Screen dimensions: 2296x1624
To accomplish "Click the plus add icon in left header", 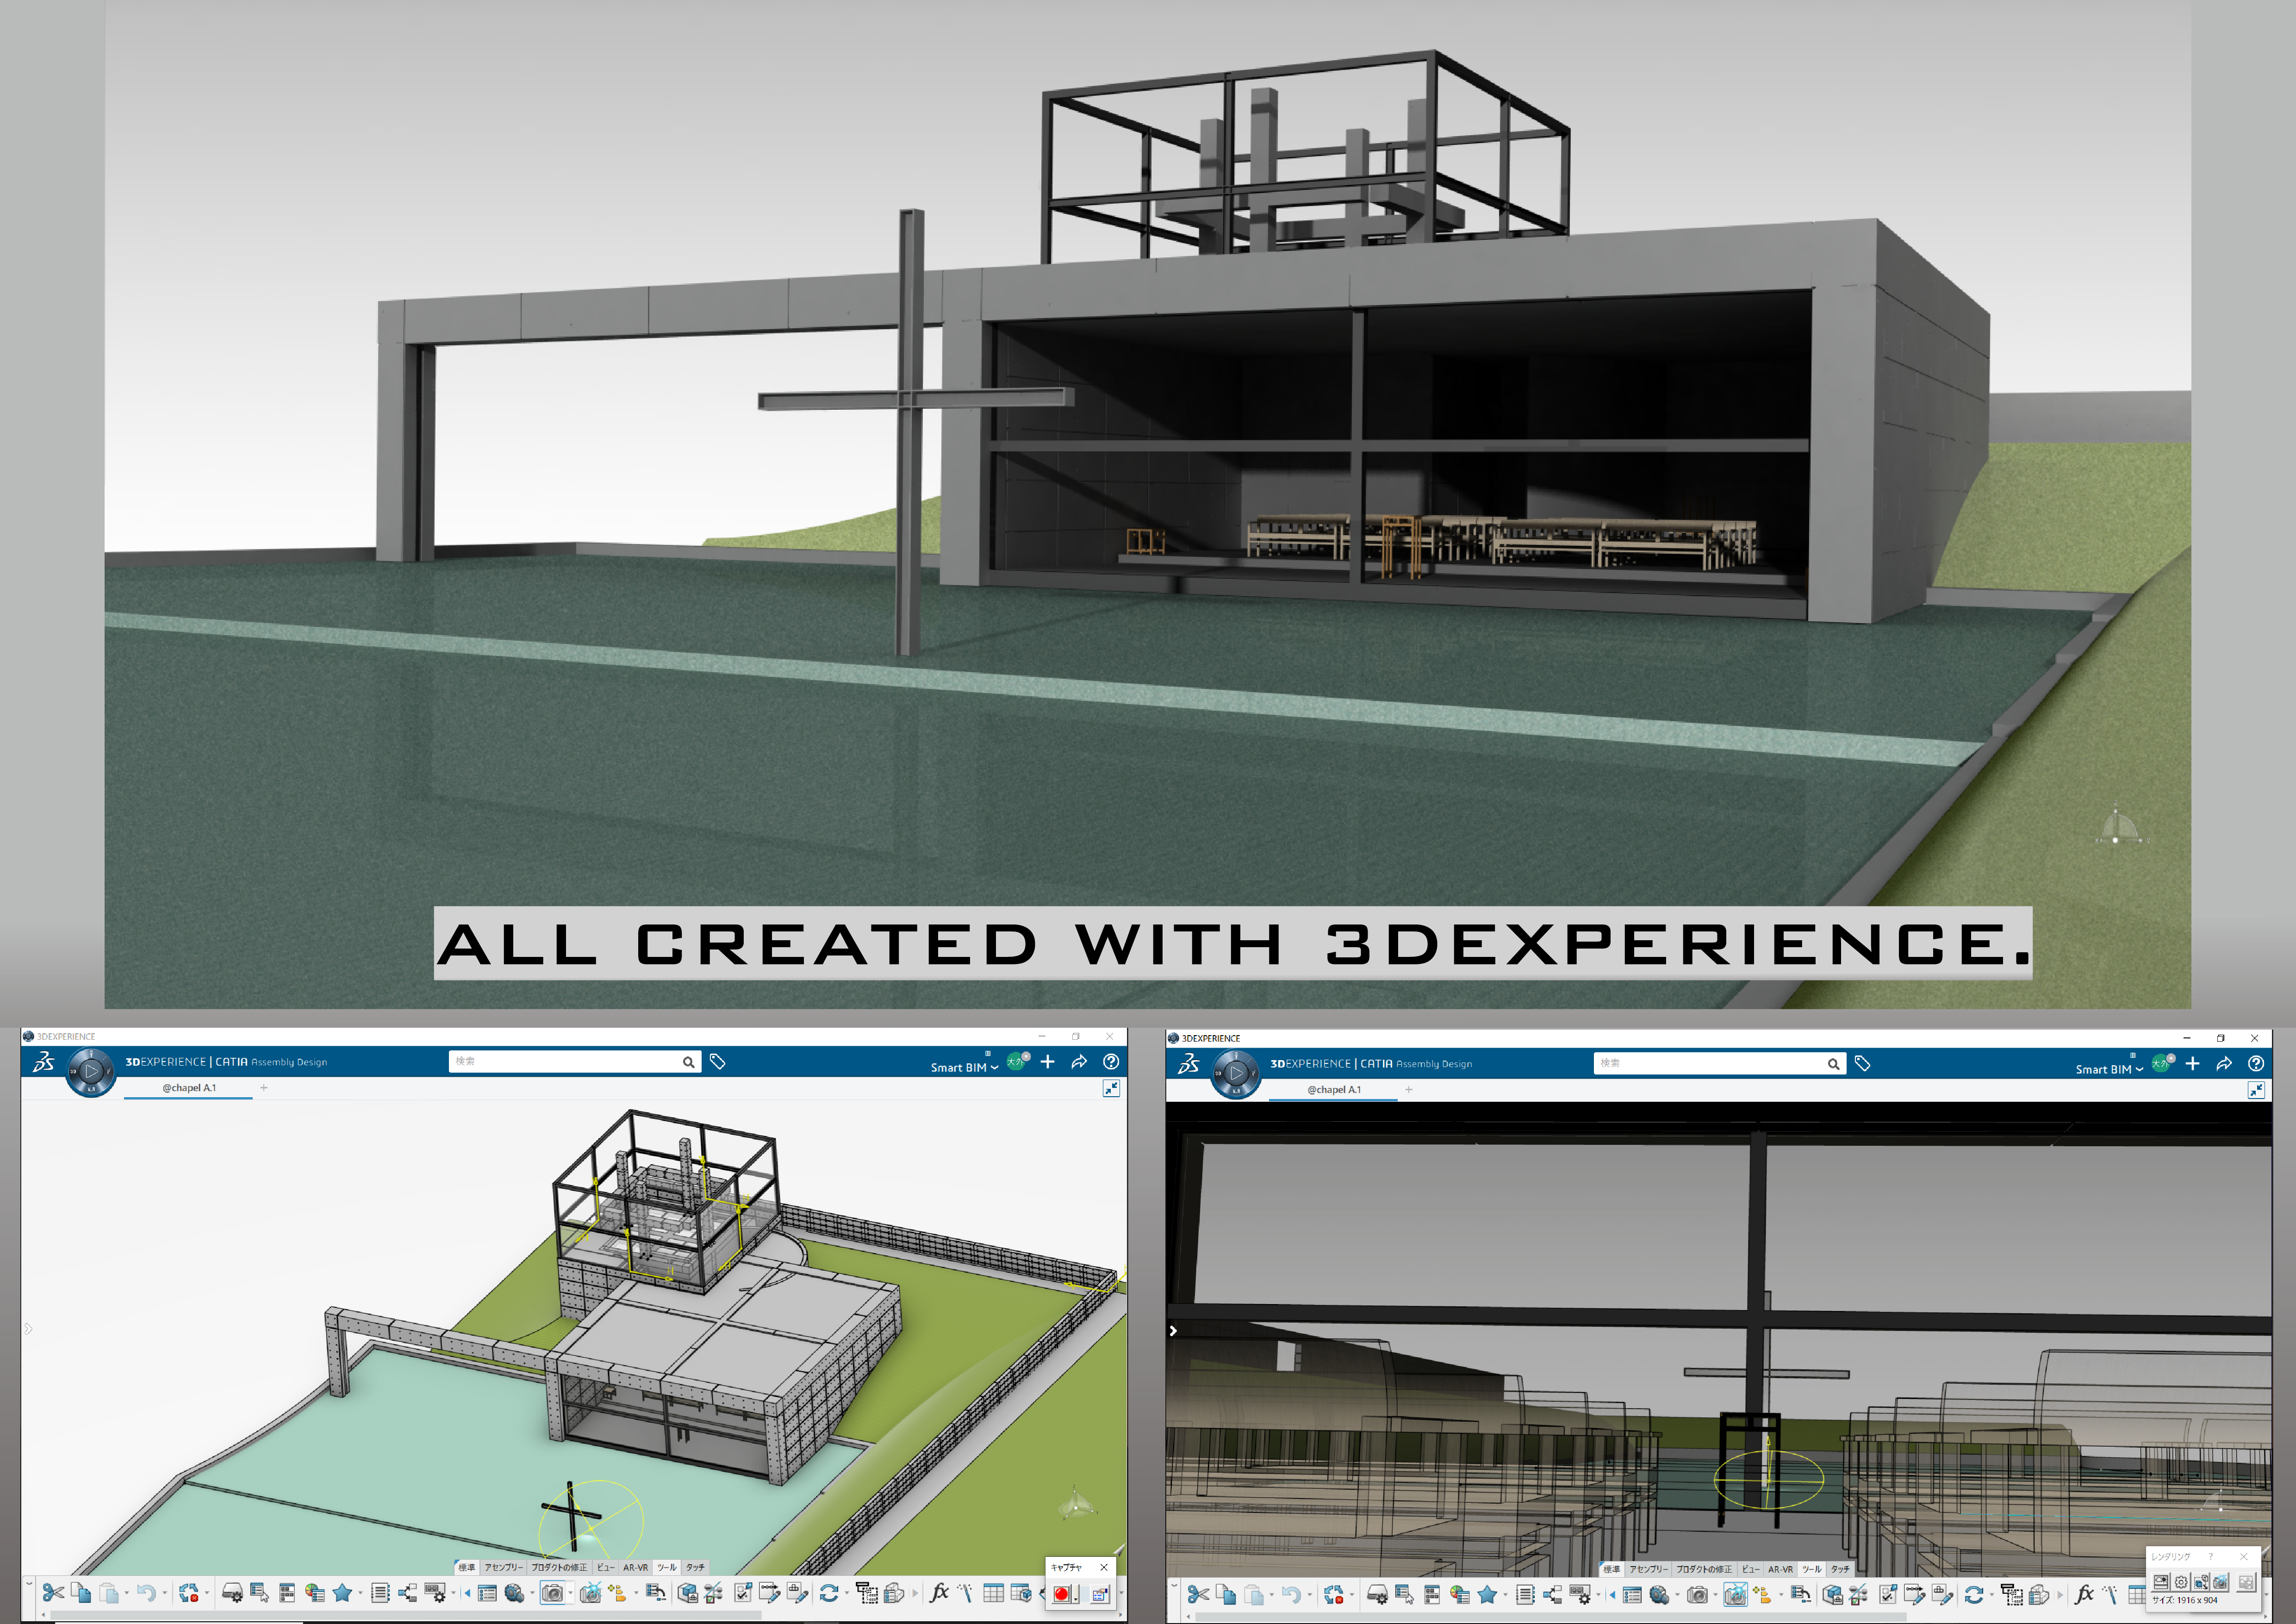I will 1047,1062.
